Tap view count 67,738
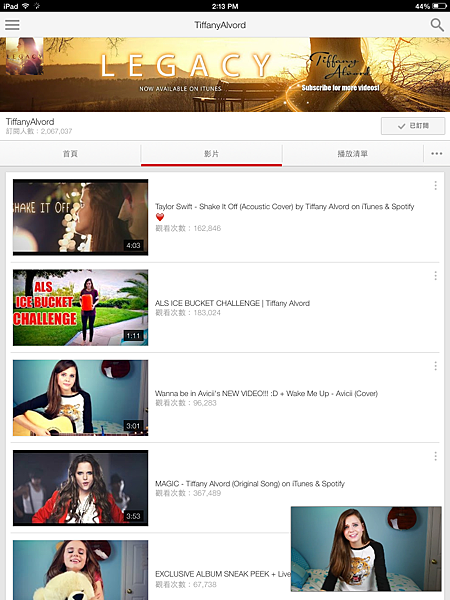Screen dimensions: 450x600 186,584
